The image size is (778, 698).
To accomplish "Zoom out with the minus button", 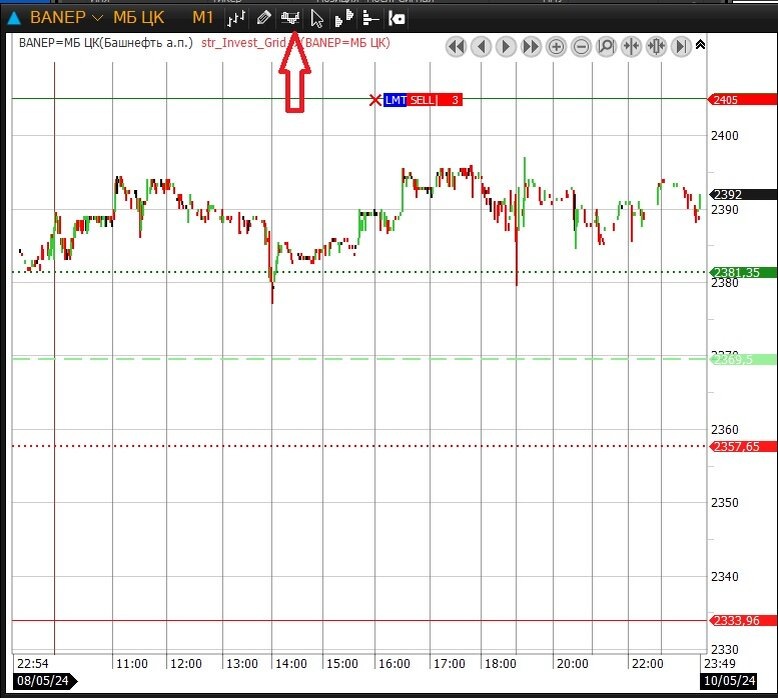I will tap(581, 47).
